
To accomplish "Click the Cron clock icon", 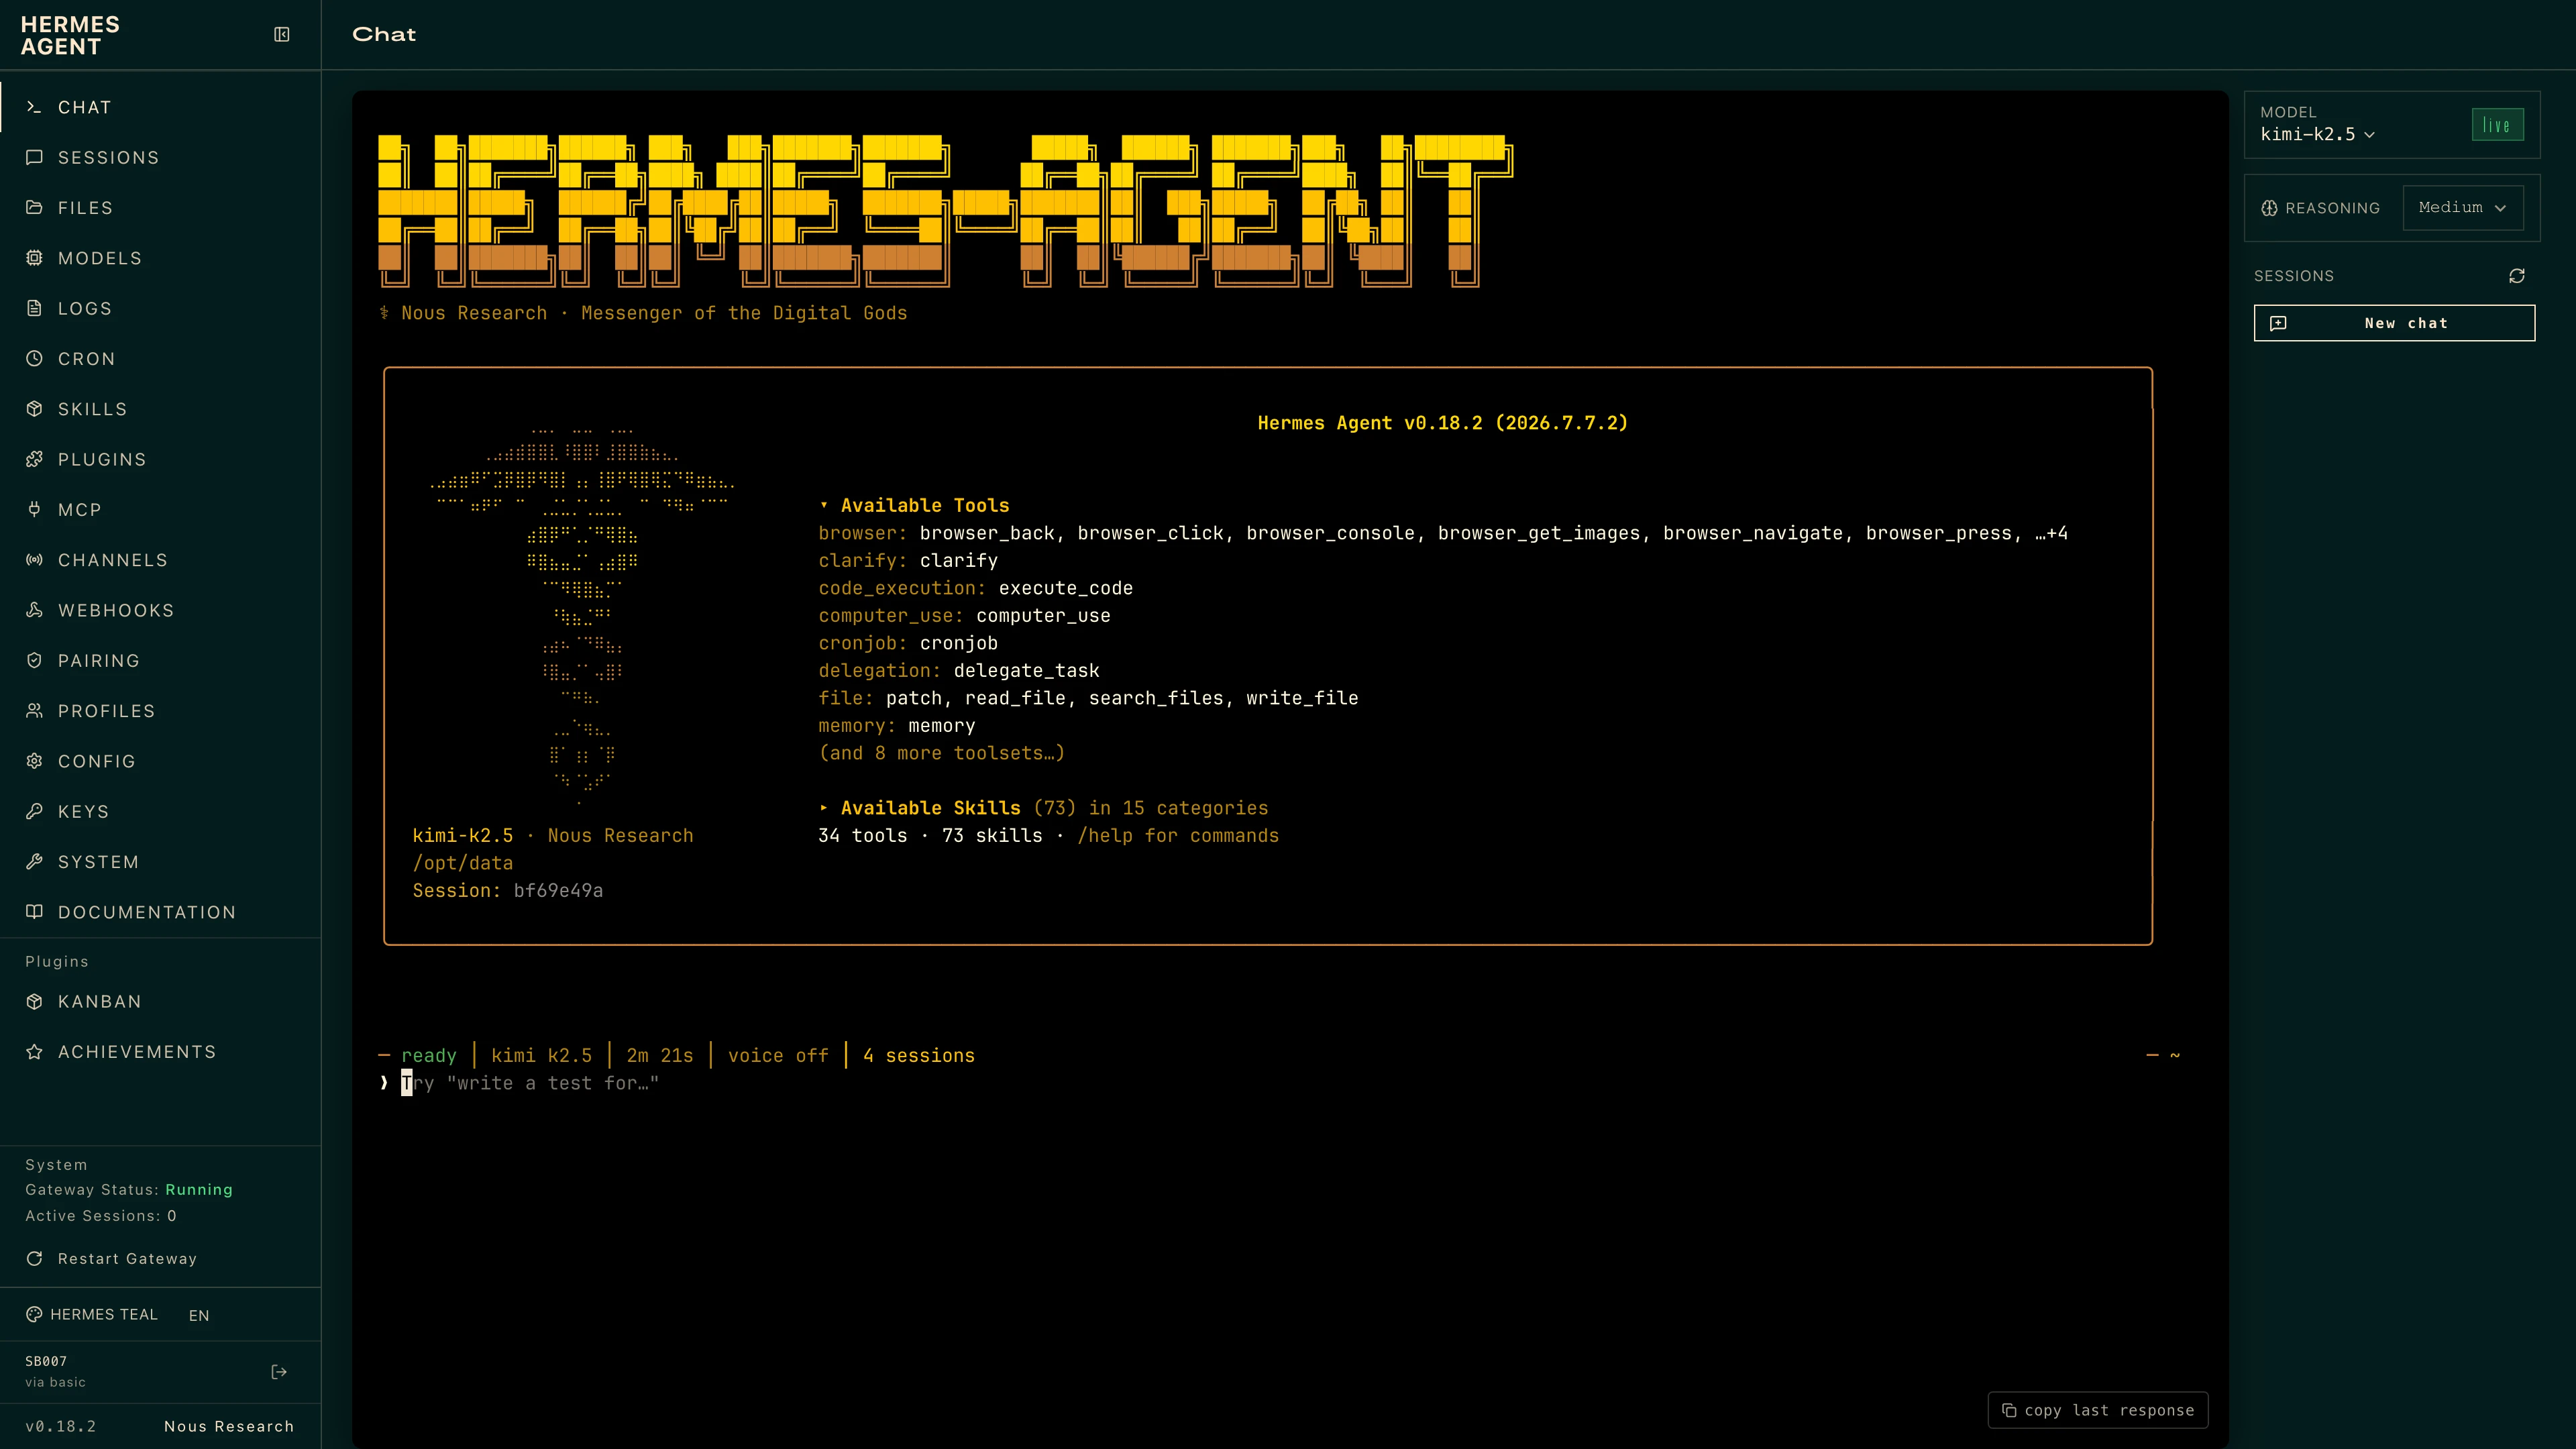I will [x=34, y=358].
